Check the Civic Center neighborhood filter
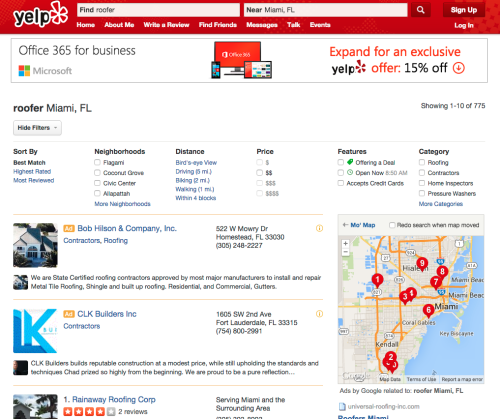Image resolution: width=500 pixels, height=419 pixels. (x=97, y=183)
